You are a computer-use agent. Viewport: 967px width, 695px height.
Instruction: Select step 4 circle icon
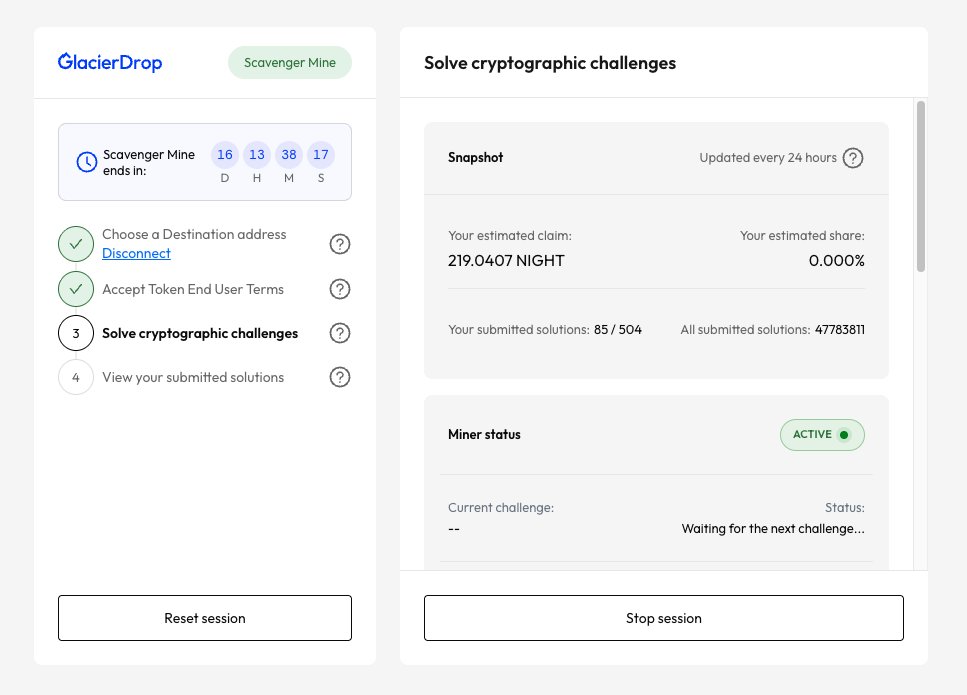[x=76, y=377]
